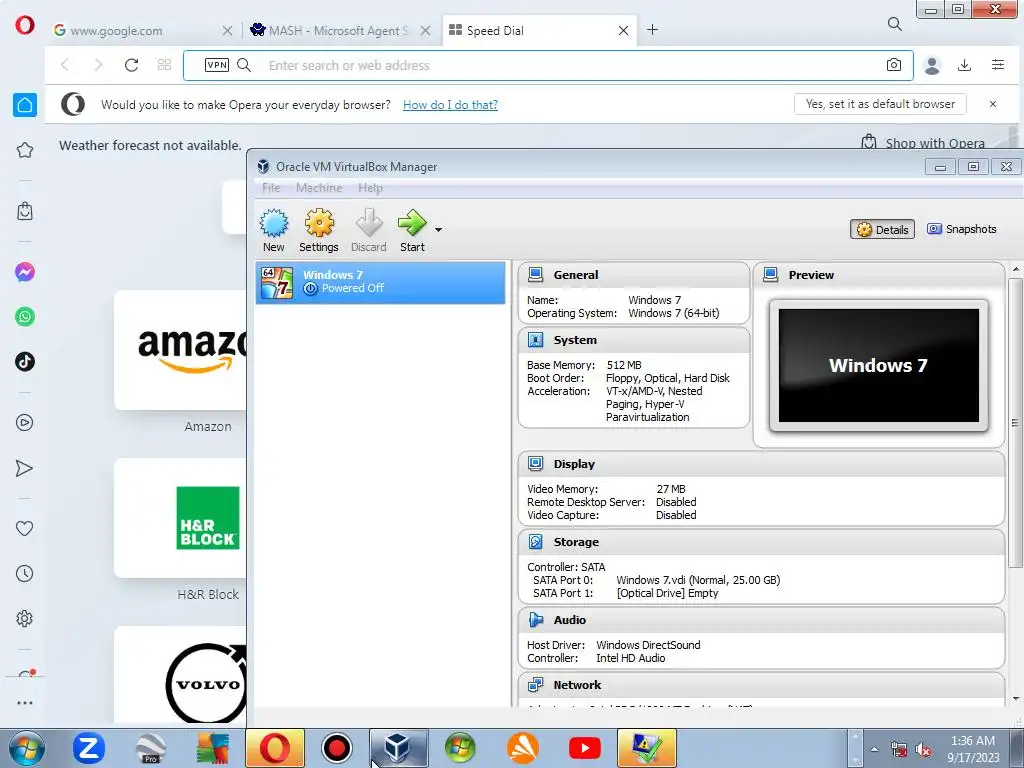Start the VM with green arrow
The image size is (1024, 768).
(x=412, y=230)
